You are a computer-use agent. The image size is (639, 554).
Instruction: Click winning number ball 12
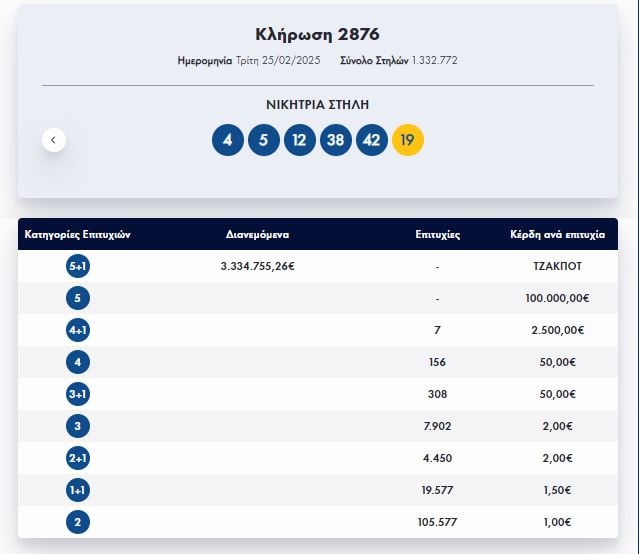(300, 140)
